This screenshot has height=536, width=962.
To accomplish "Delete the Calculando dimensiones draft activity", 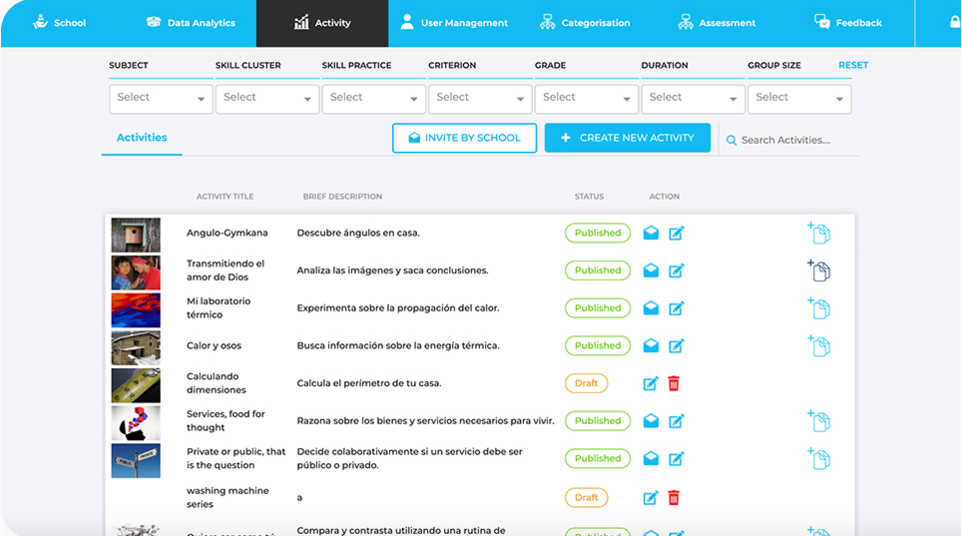I will point(674,383).
